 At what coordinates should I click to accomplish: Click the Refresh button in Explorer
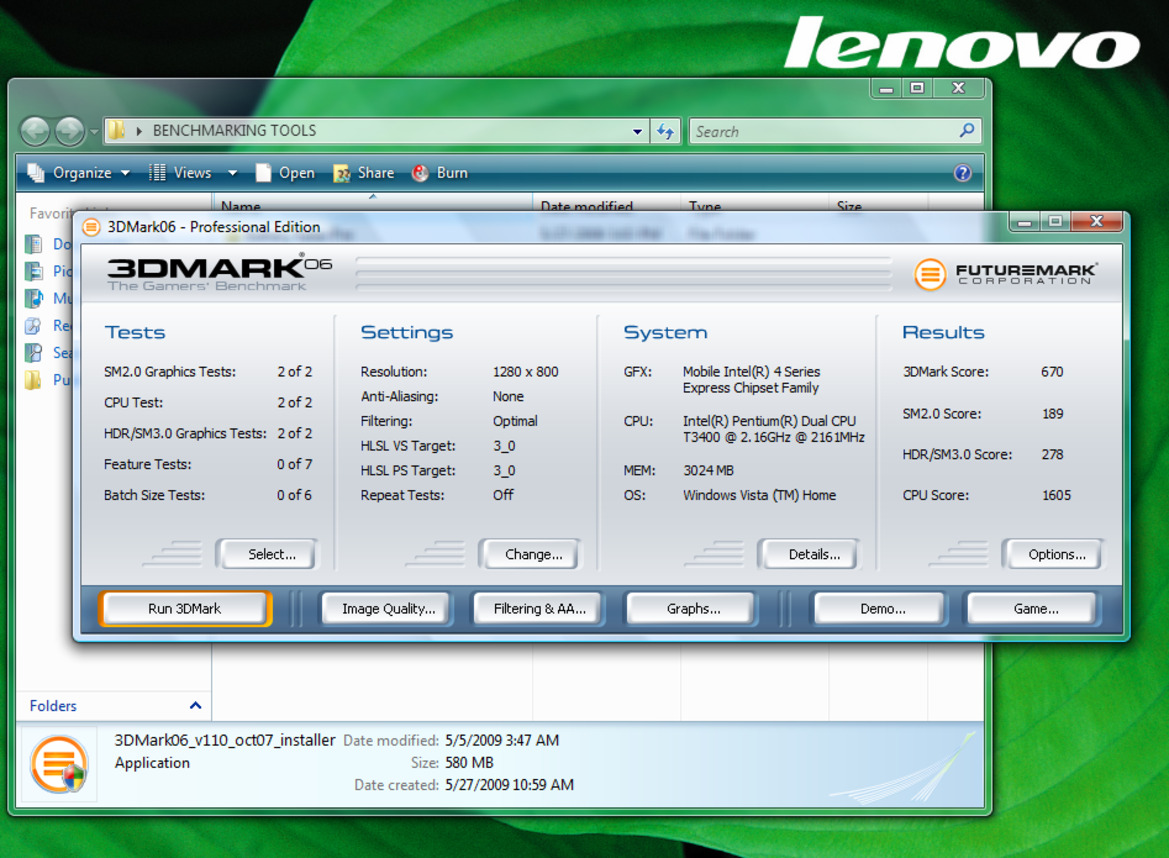[665, 131]
